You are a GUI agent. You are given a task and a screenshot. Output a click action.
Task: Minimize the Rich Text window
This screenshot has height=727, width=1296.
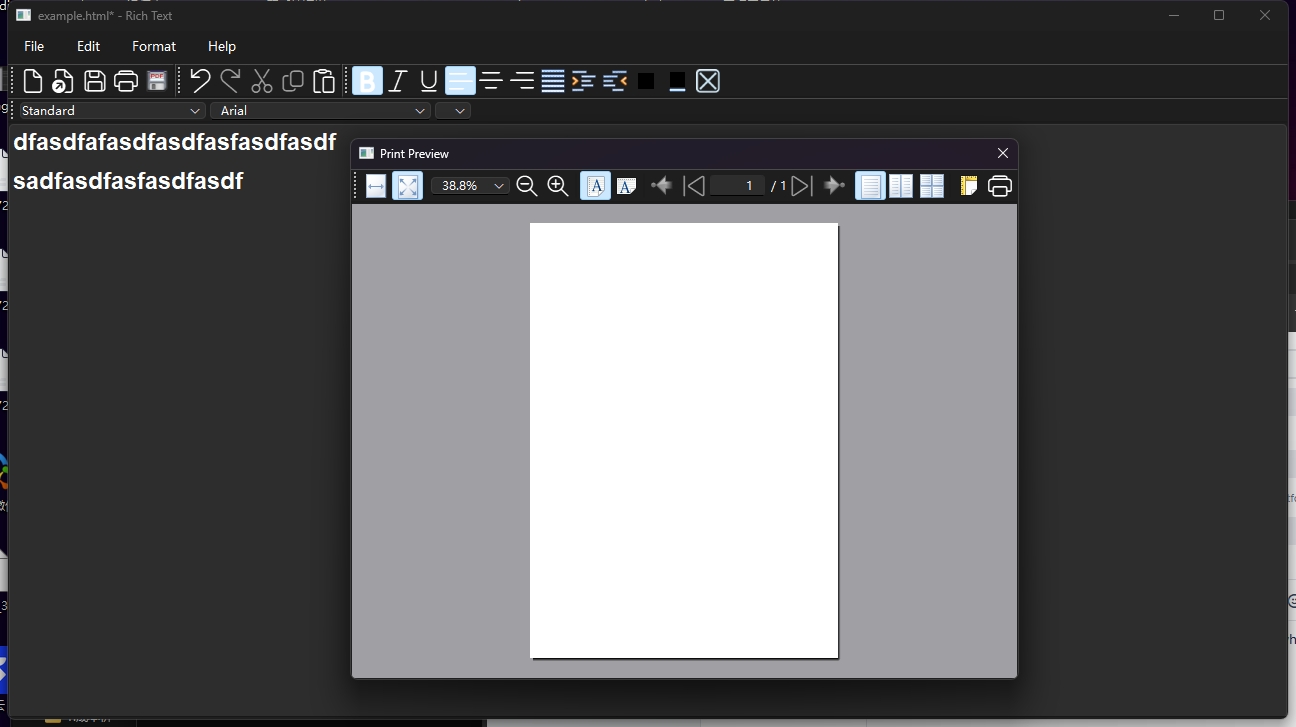pos(1174,15)
